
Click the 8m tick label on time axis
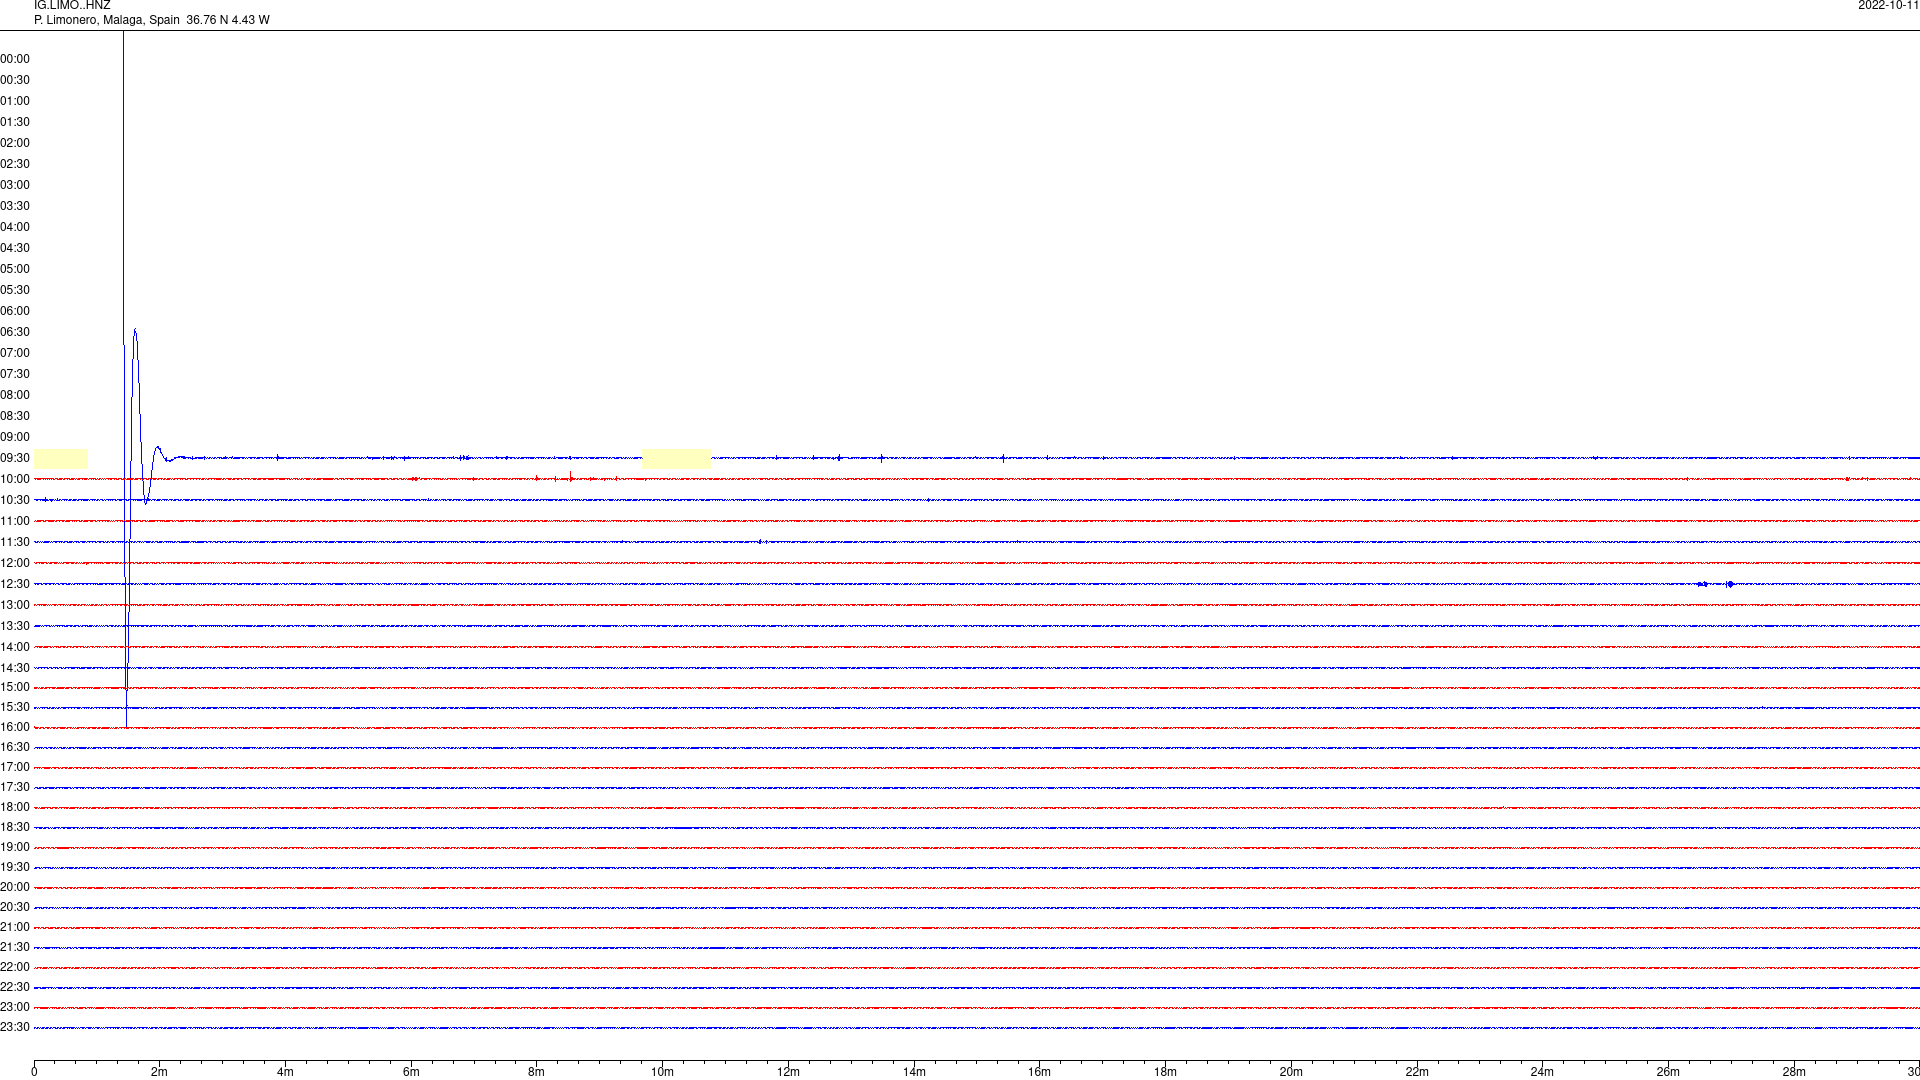(x=536, y=1072)
